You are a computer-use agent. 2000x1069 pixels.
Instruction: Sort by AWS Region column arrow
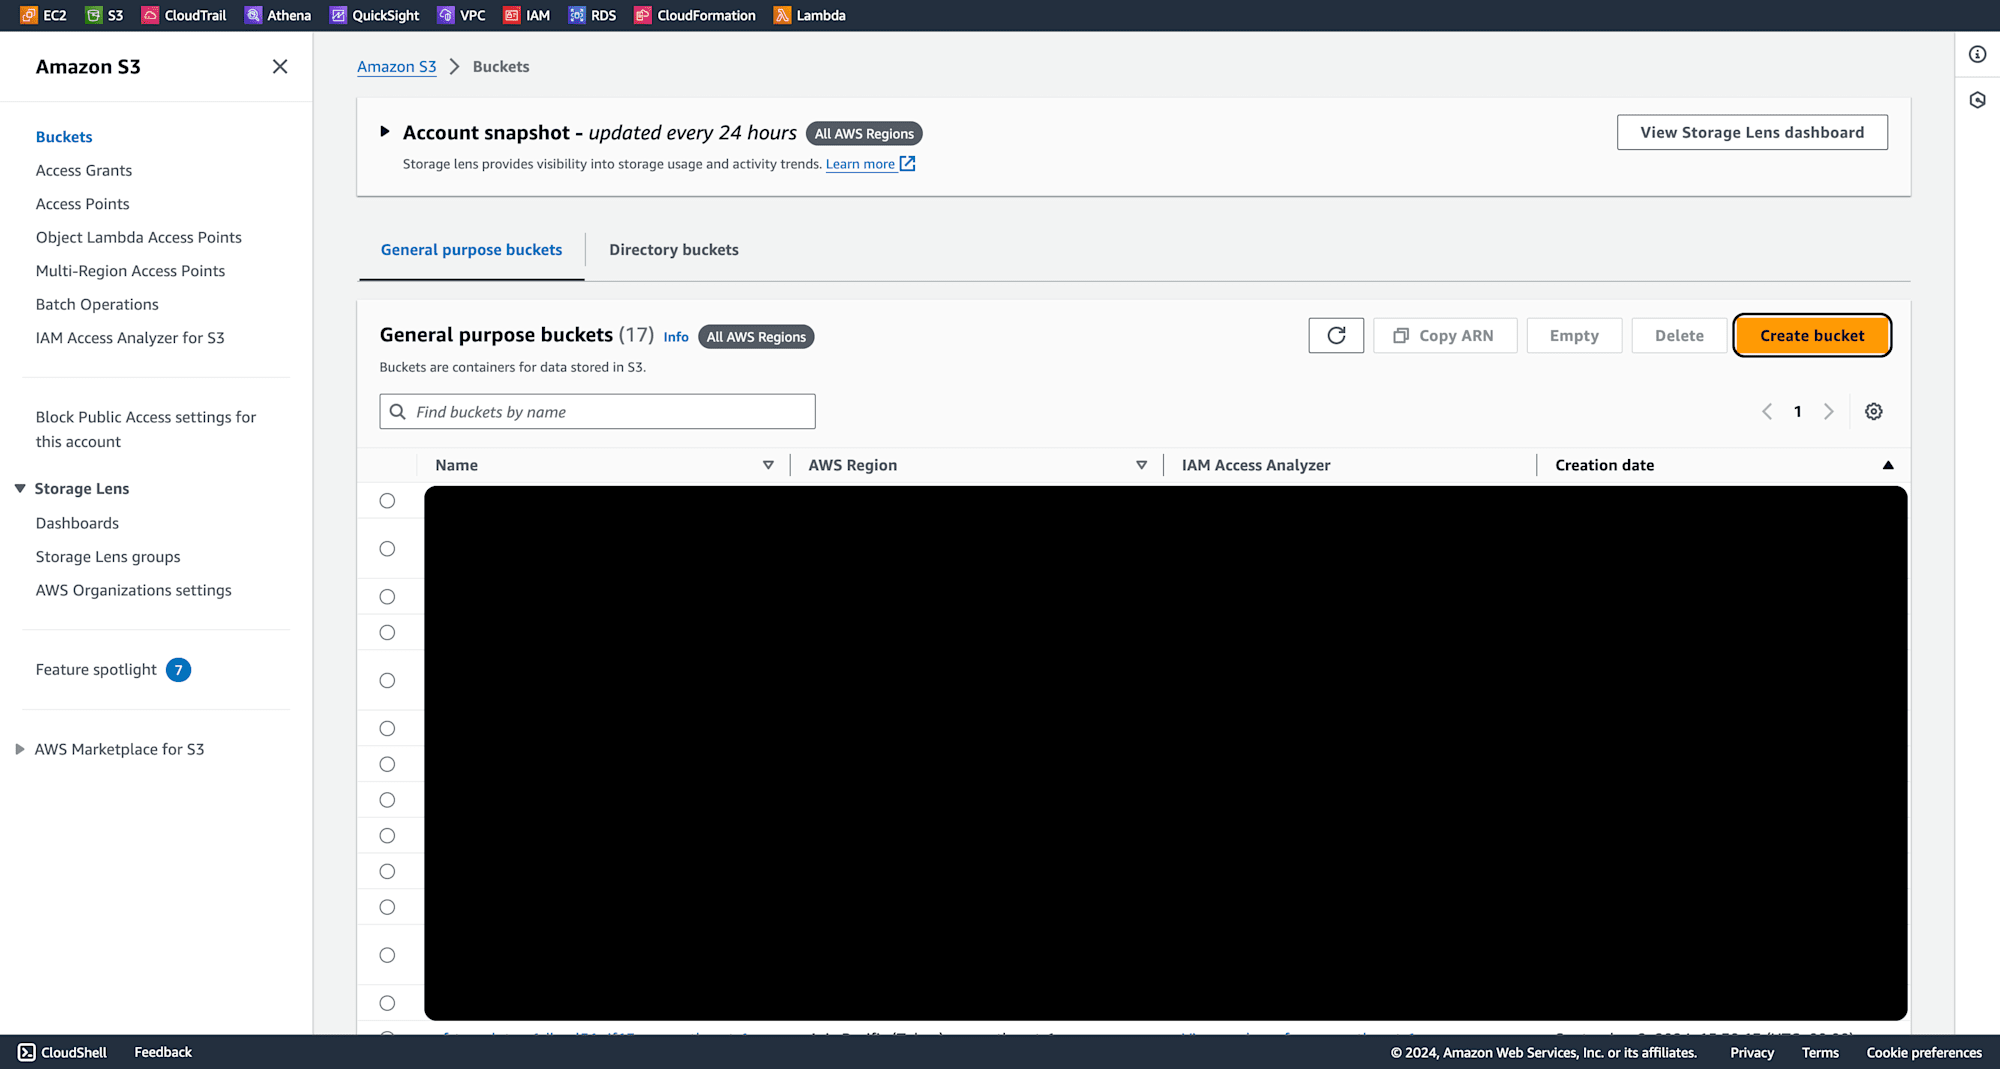(1141, 465)
